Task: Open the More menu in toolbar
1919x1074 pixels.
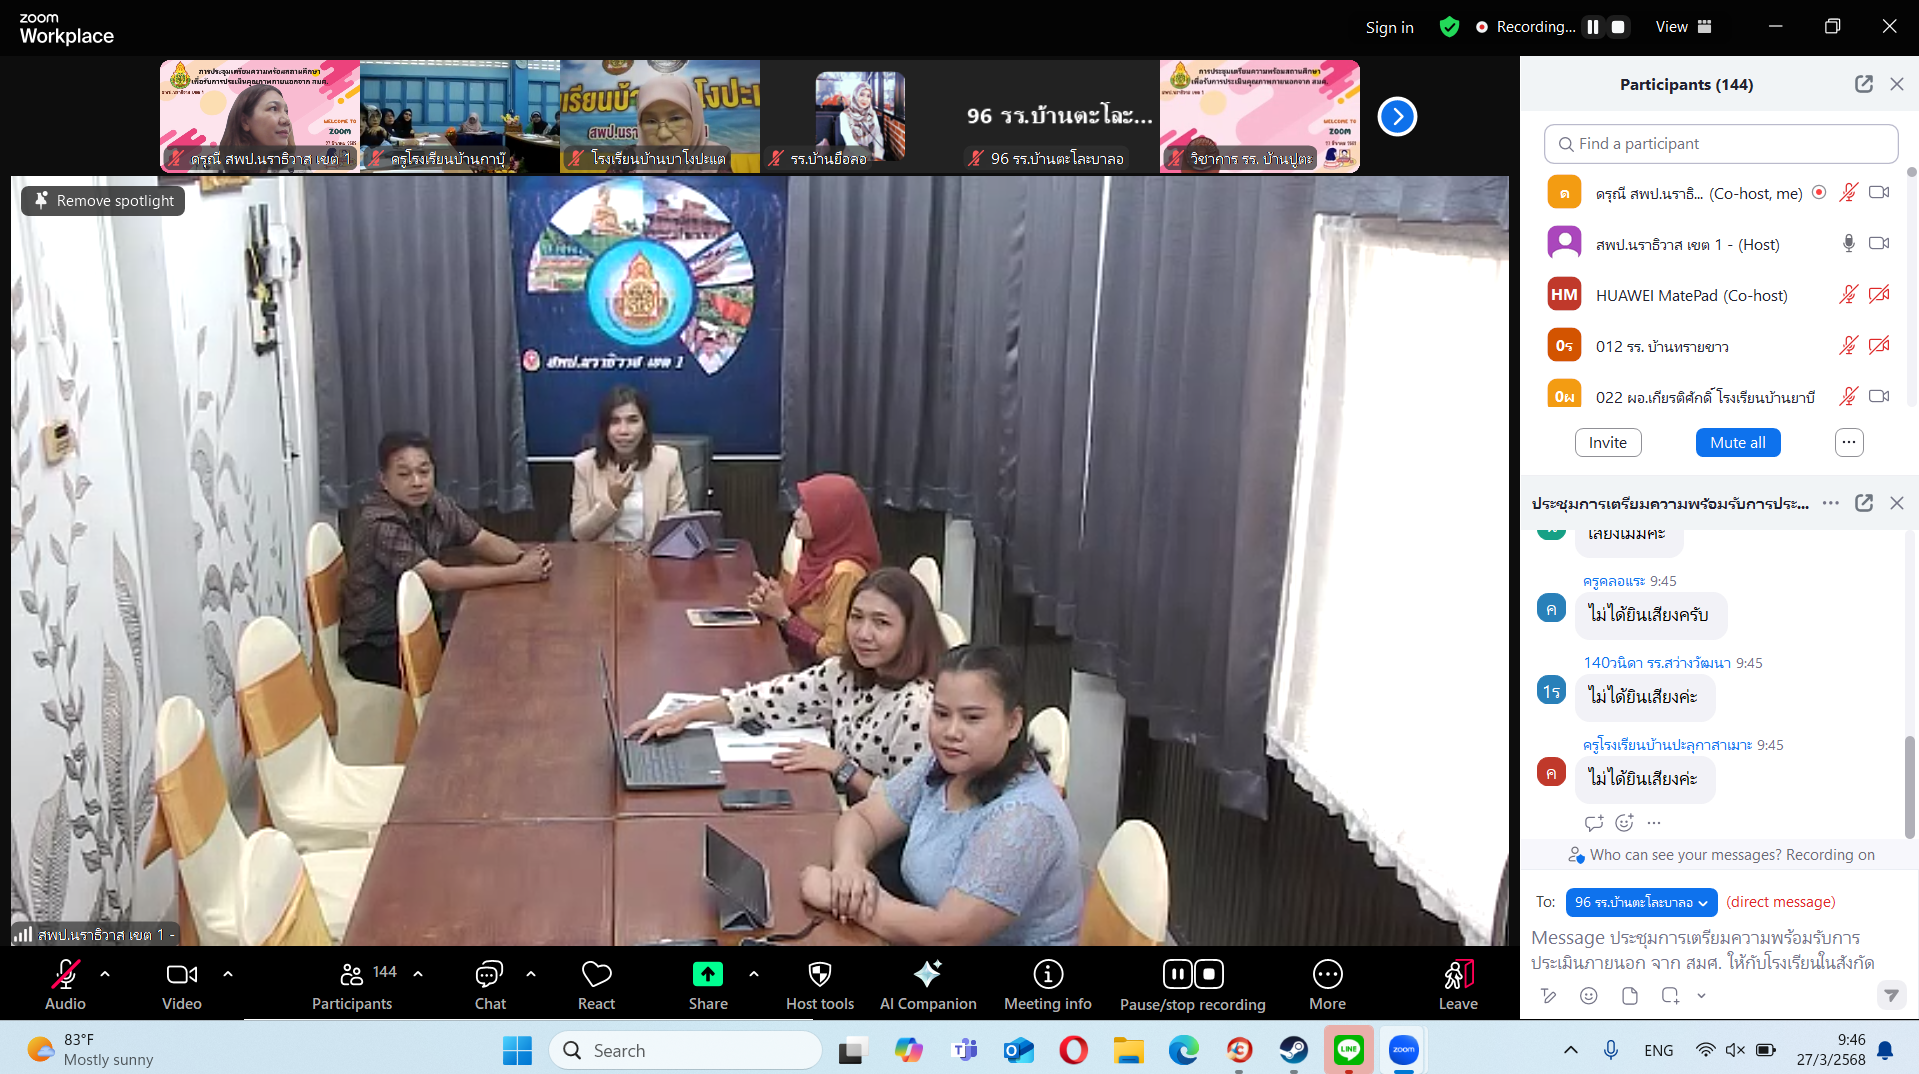Action: click(1327, 975)
